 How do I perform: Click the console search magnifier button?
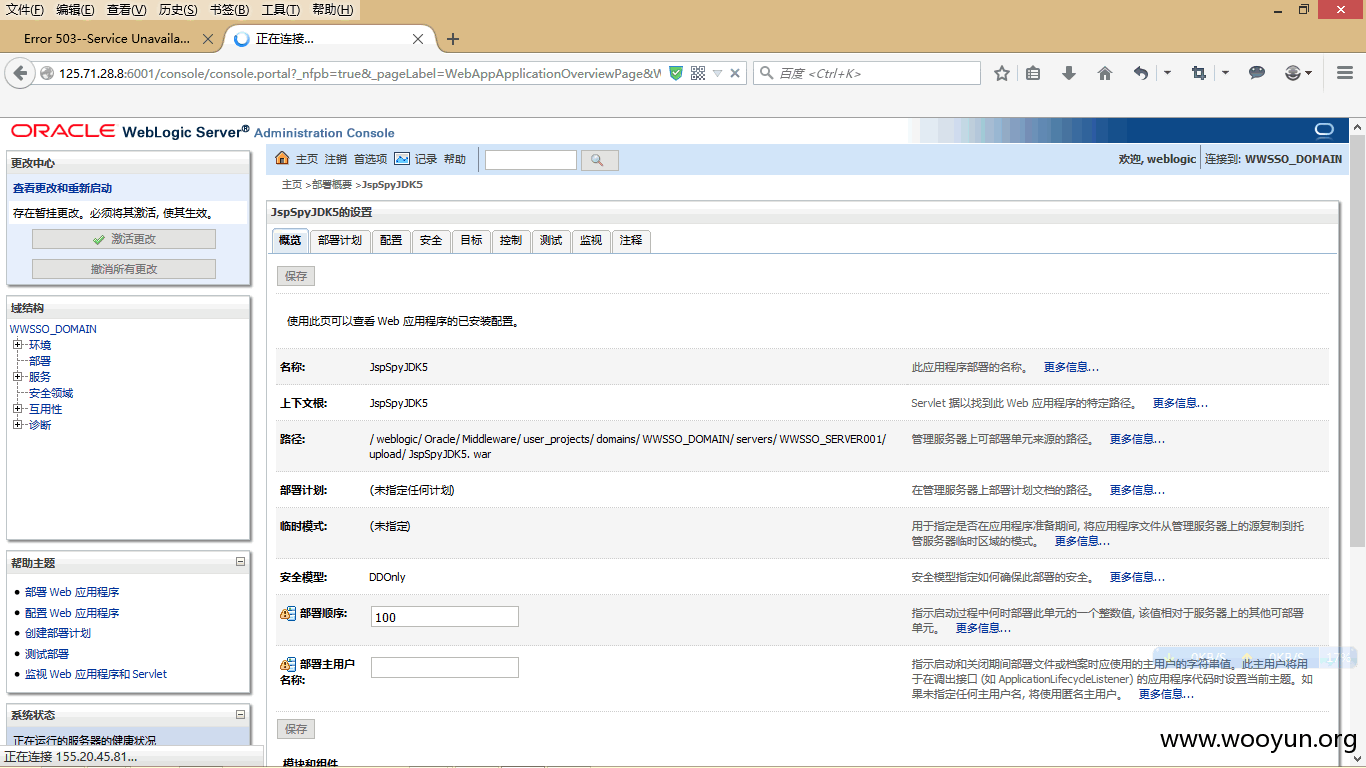599,160
